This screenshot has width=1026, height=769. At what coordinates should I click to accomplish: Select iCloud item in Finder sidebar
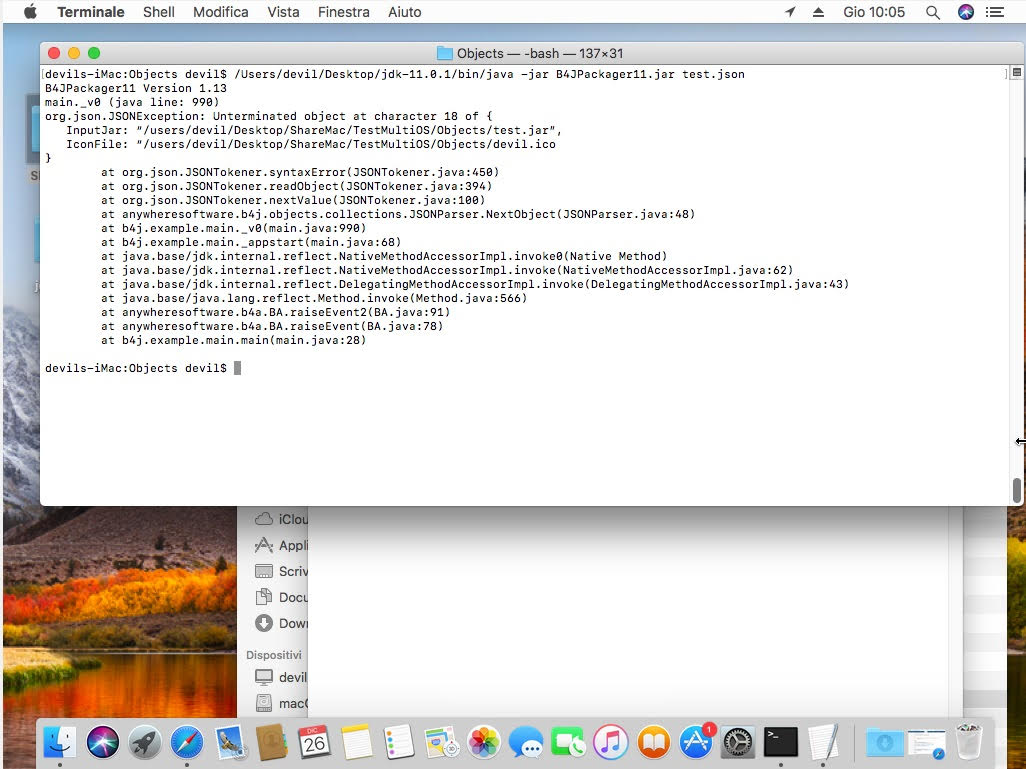281,519
